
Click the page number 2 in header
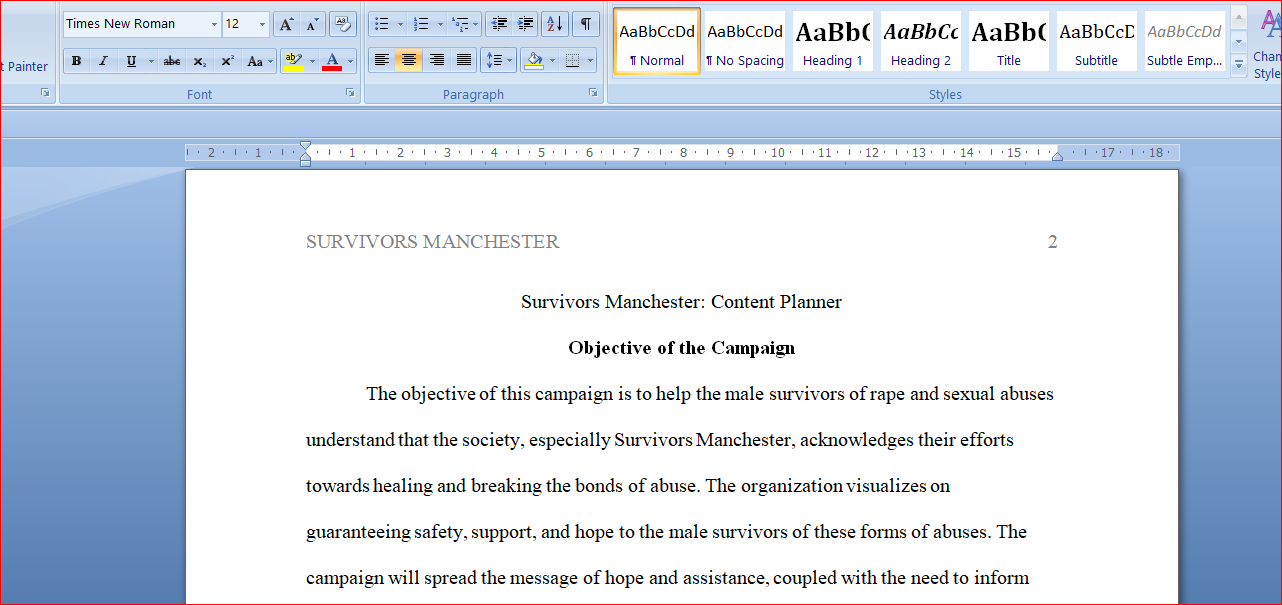(1052, 242)
